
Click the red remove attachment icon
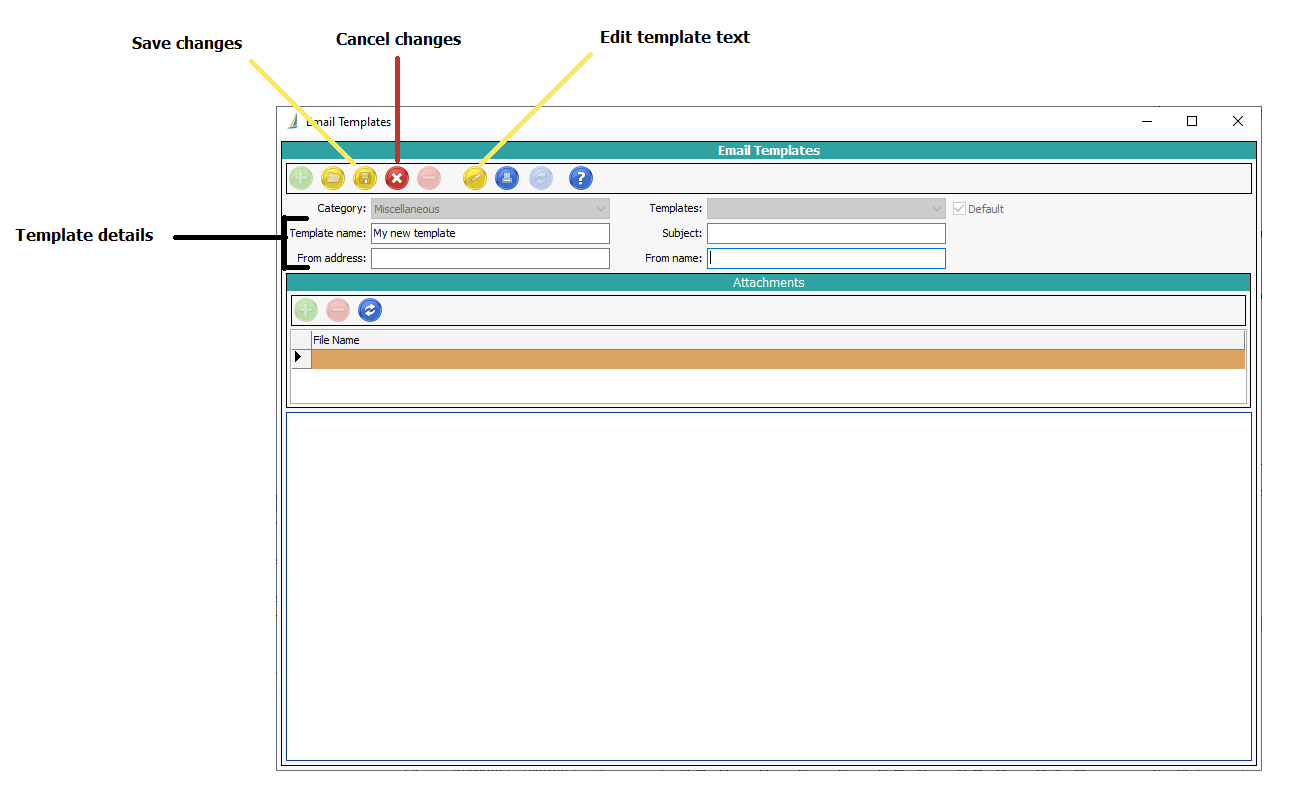[338, 310]
